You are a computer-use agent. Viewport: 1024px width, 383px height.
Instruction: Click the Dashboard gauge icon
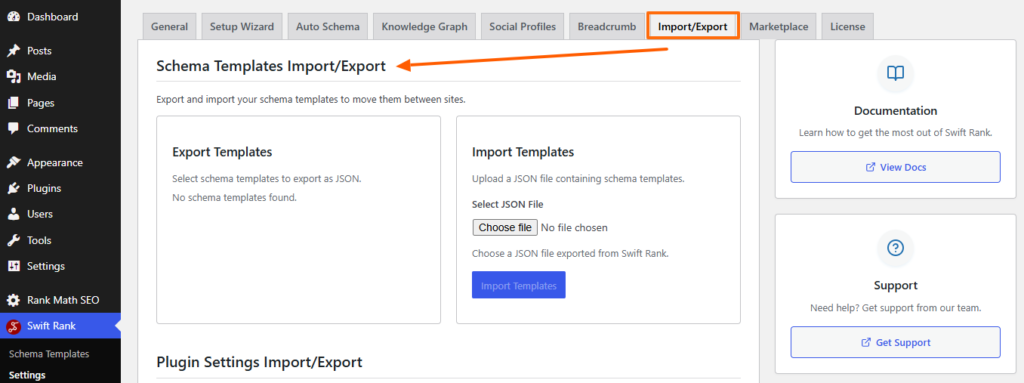coord(13,17)
